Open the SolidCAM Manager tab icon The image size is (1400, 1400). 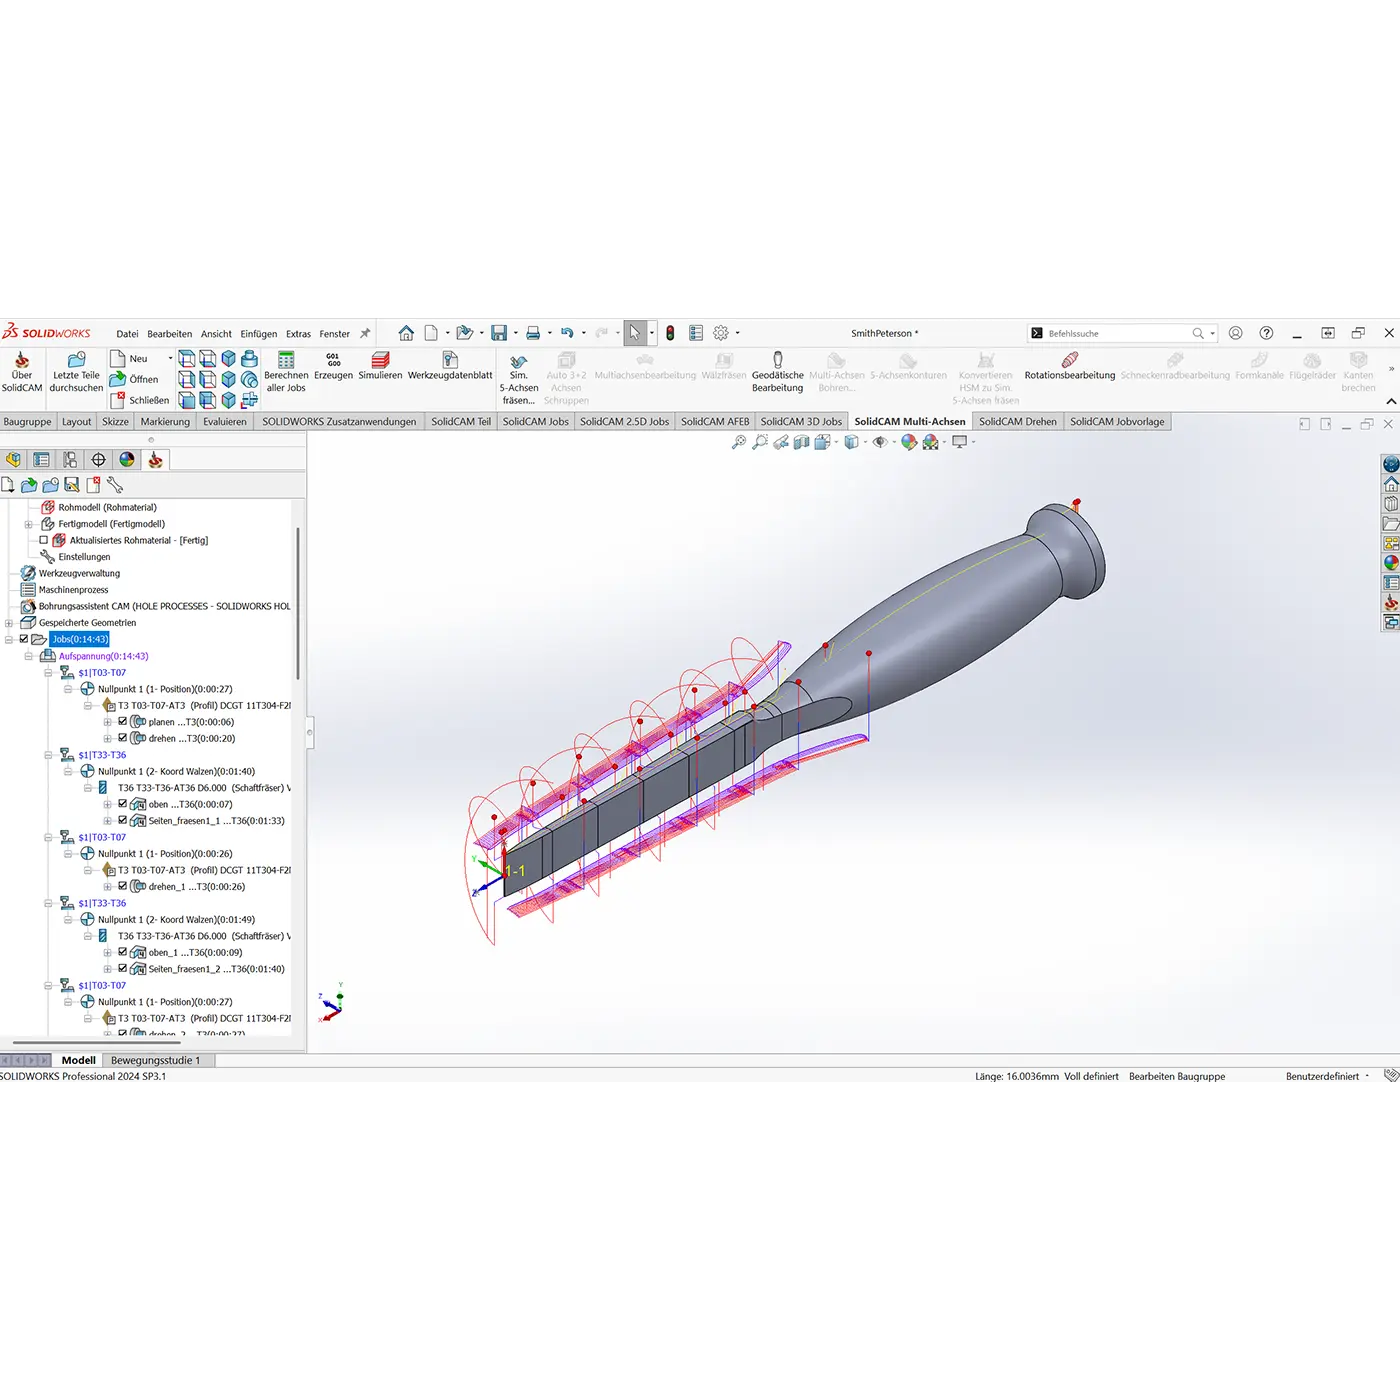click(155, 460)
